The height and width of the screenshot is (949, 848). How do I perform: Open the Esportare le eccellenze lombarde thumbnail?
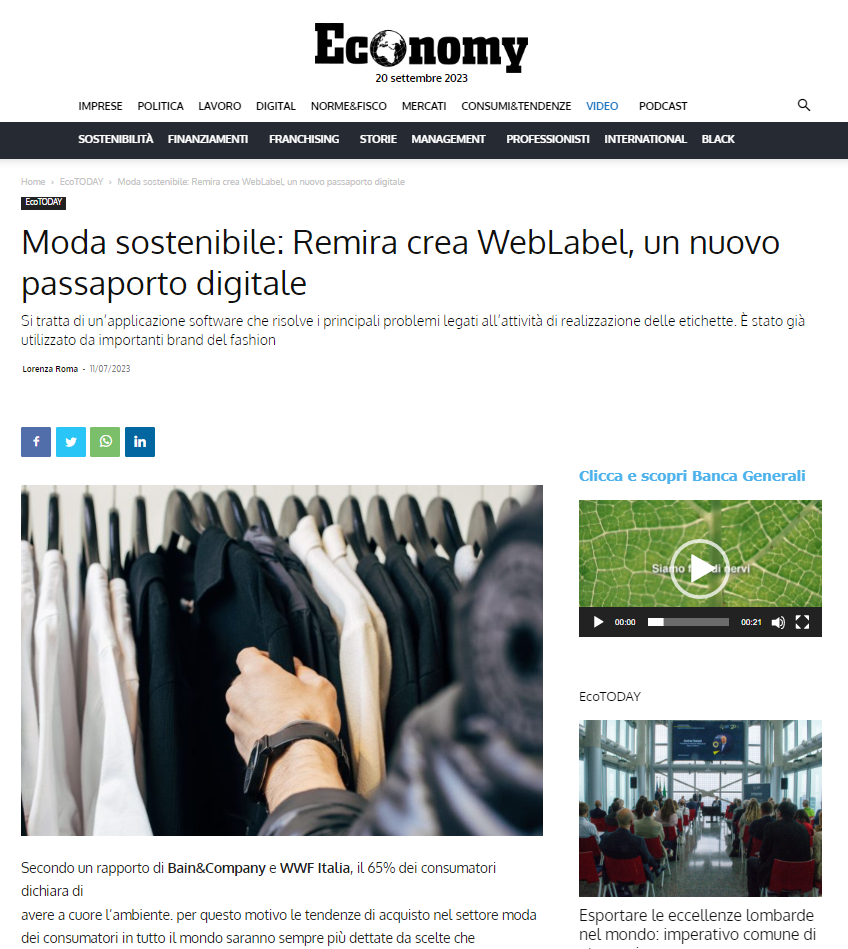coord(700,808)
